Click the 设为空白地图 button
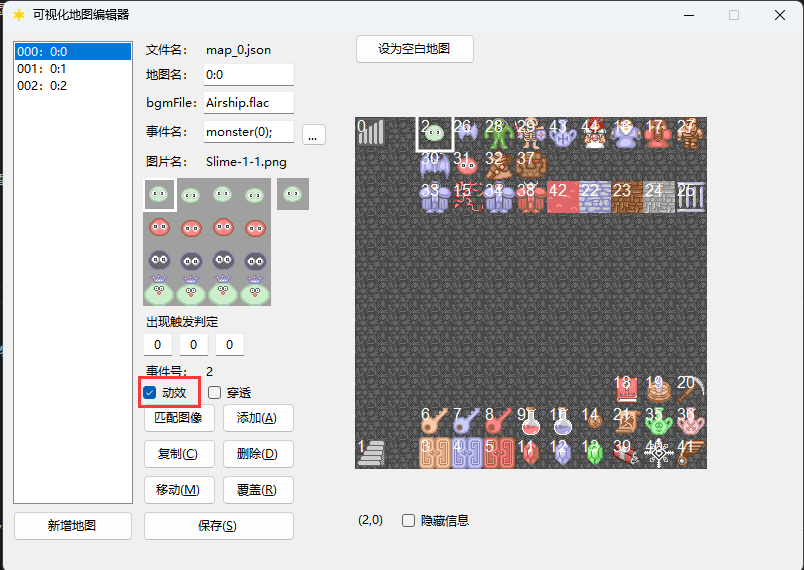 414,49
